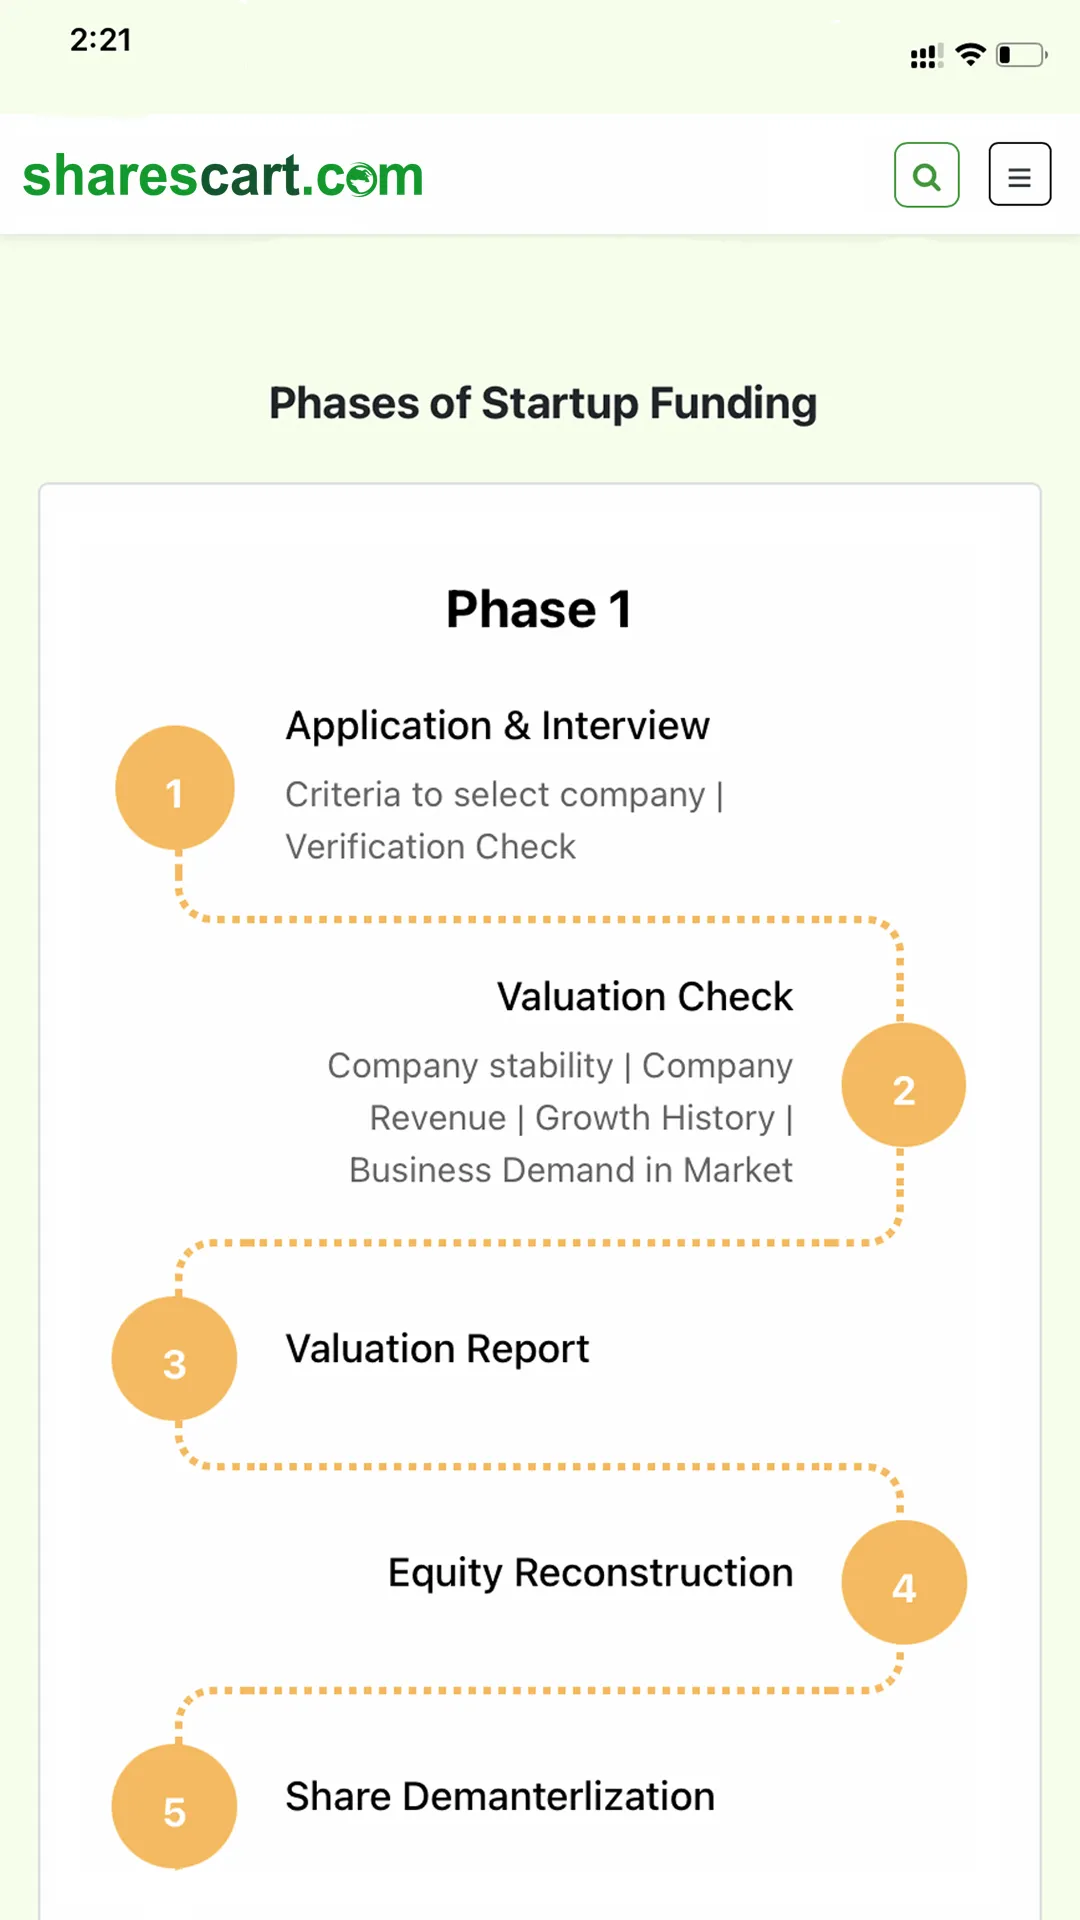Click the Valuation Report step title
The image size is (1080, 1920).
(438, 1349)
